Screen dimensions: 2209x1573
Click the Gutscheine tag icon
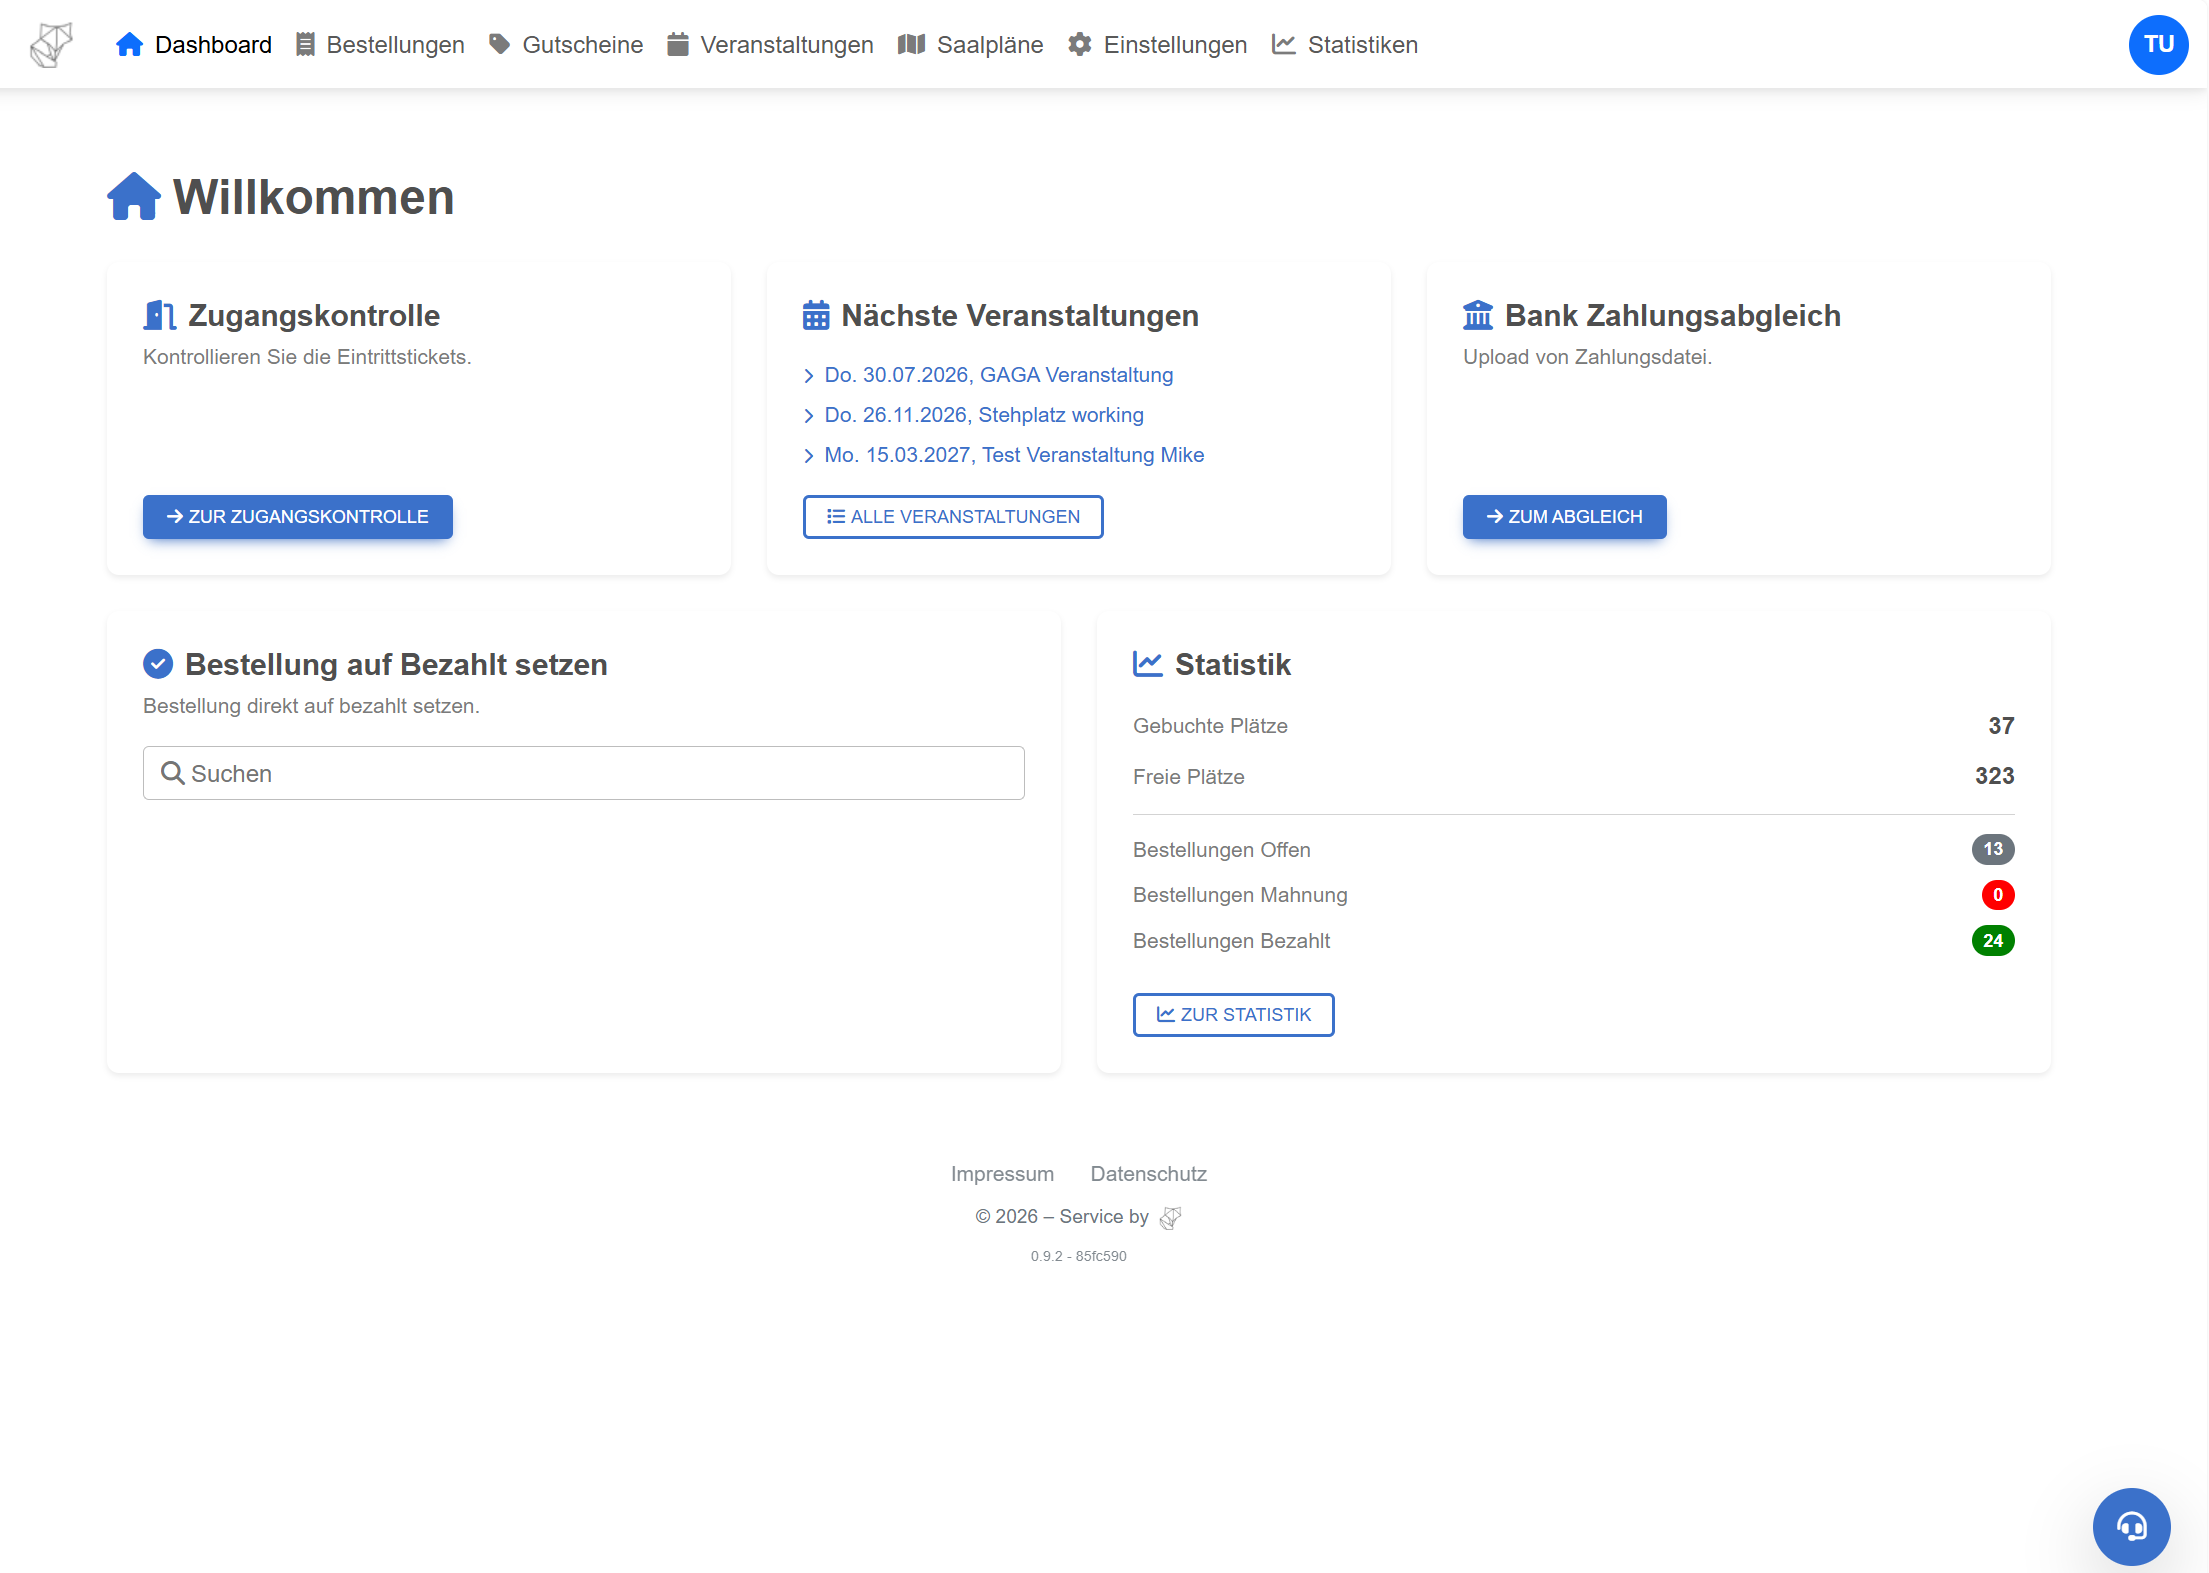[499, 45]
